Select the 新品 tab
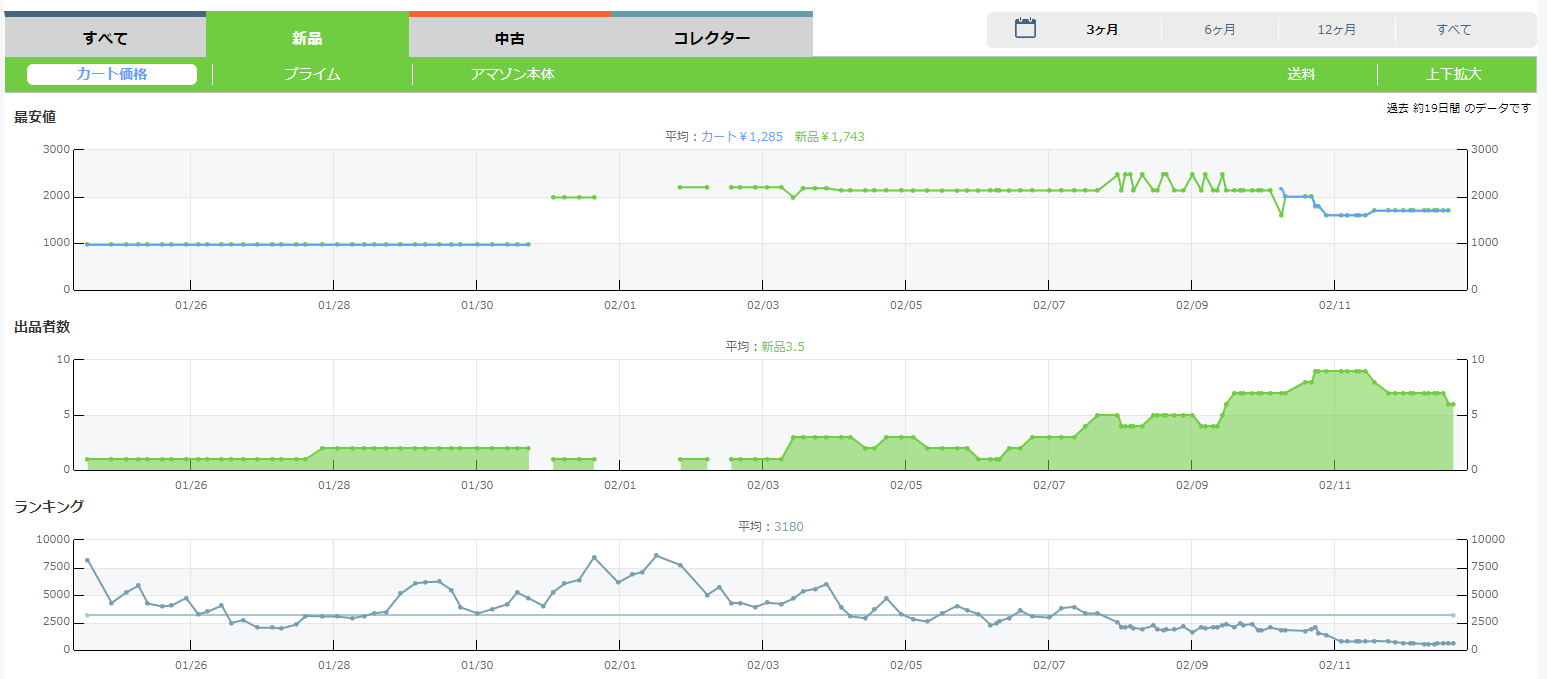Image resolution: width=1547 pixels, height=679 pixels. coord(307,39)
